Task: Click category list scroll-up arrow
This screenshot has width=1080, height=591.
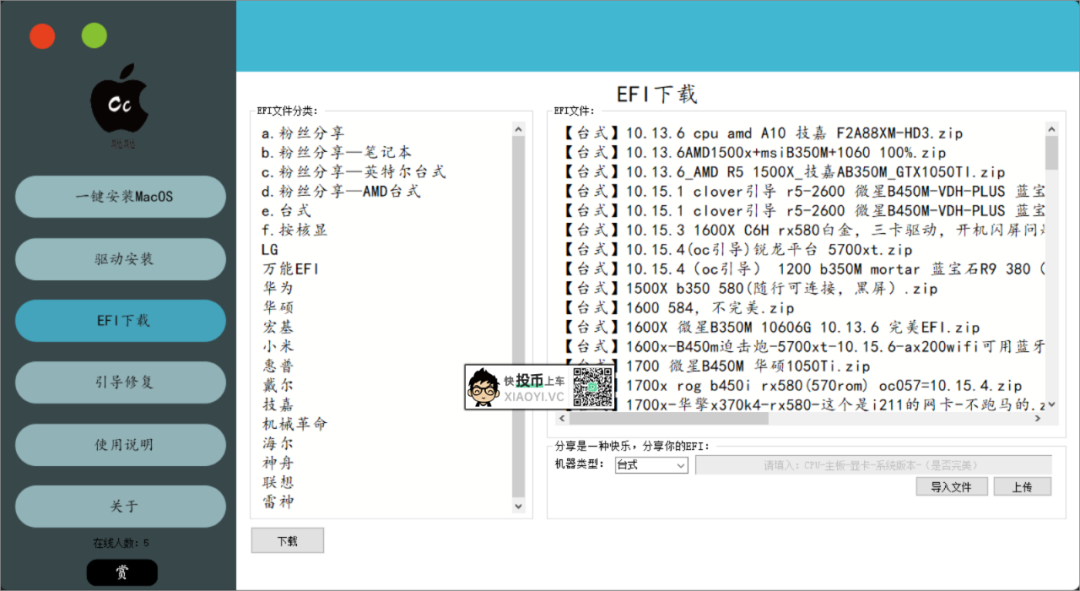Action: (x=519, y=129)
